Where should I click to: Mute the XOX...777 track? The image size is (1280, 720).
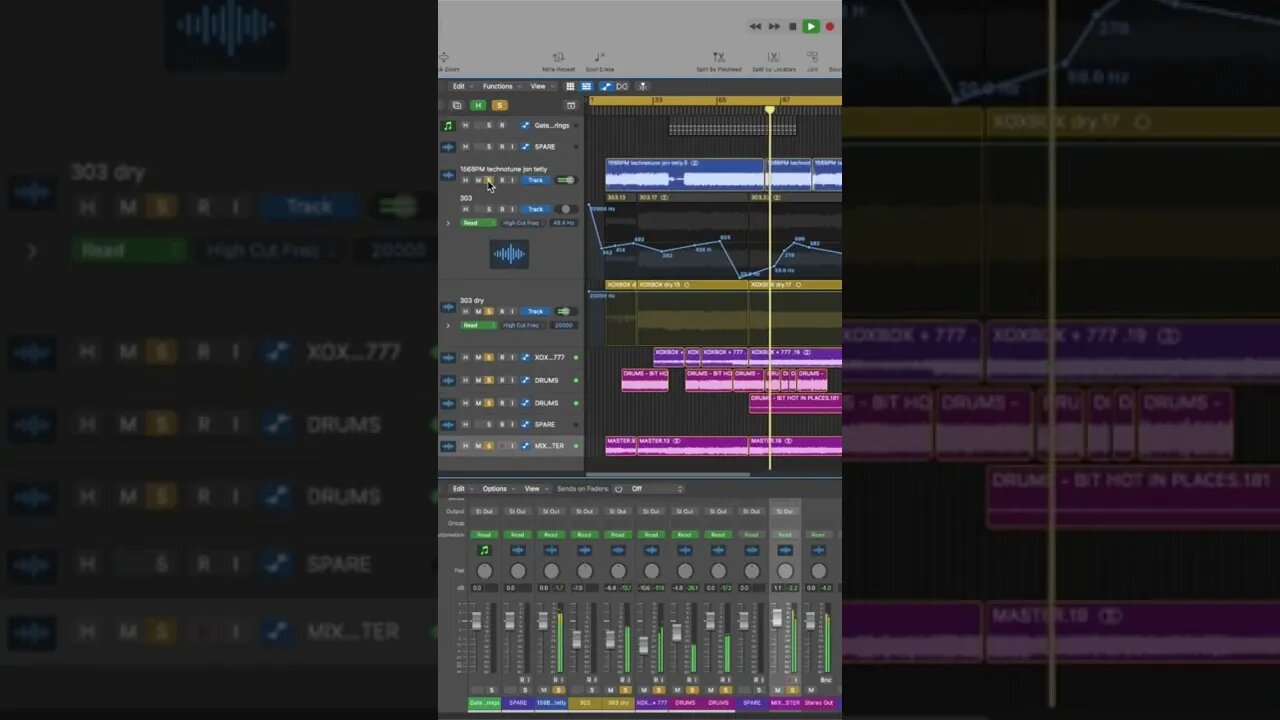tap(478, 357)
